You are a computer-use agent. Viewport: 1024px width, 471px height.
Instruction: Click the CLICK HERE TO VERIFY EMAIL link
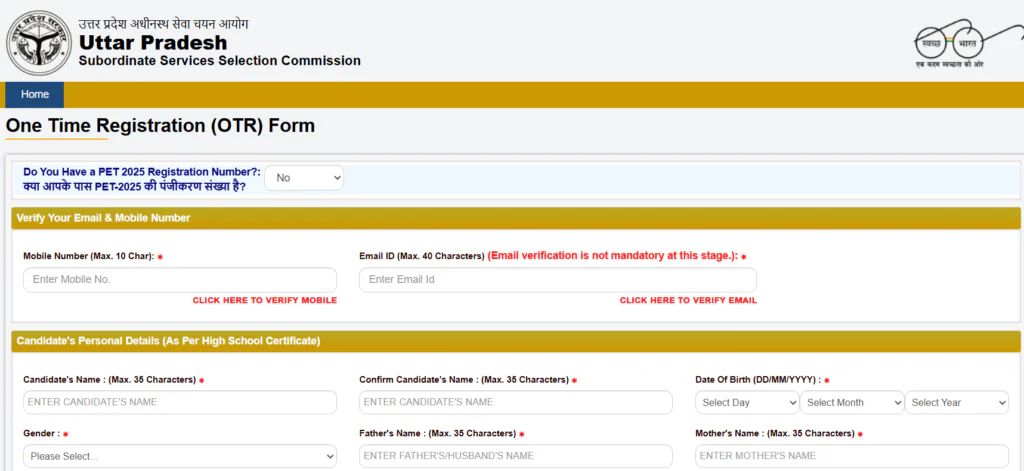click(688, 300)
